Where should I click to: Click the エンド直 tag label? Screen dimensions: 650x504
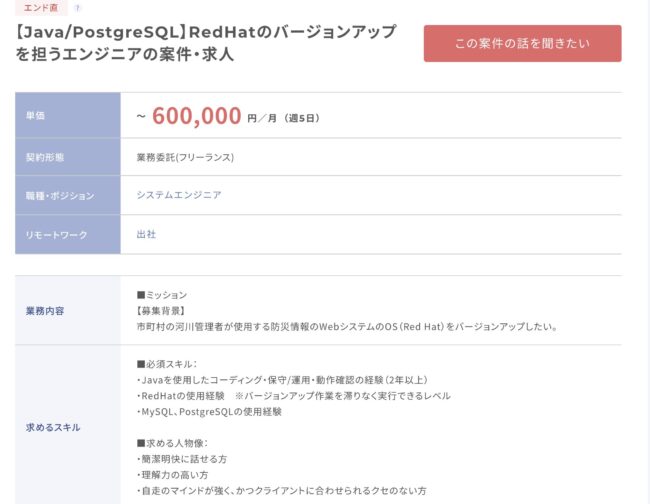pyautogui.click(x=41, y=7)
